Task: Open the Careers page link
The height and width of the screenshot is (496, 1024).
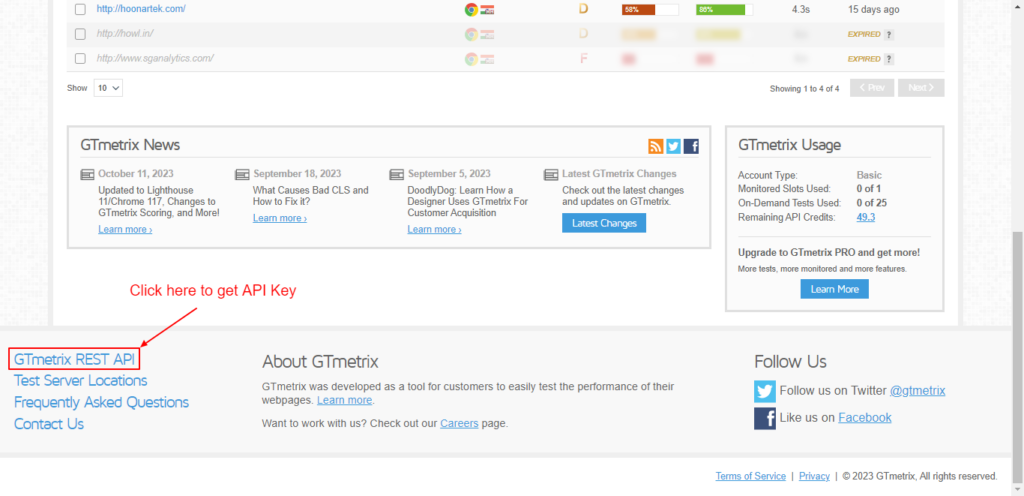Action: 459,424
